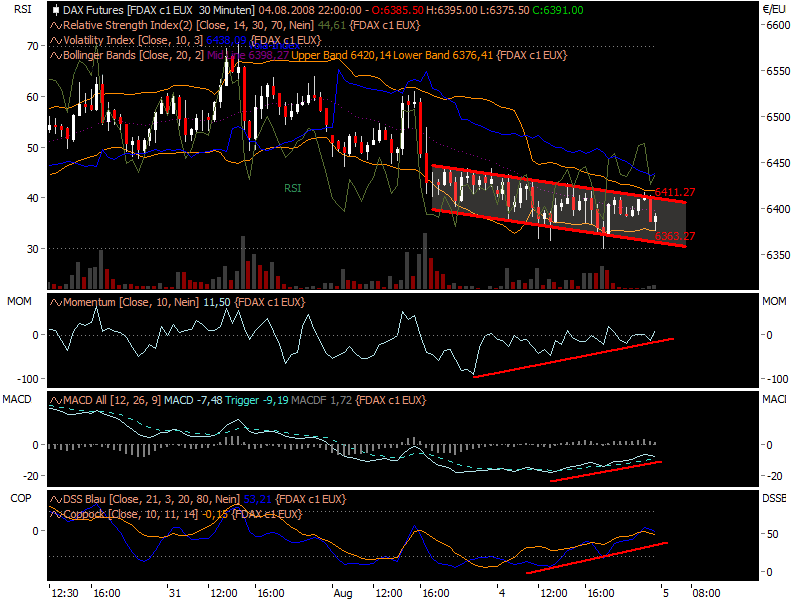
Task: Click the RSI scale value 30
Action: click(x=33, y=249)
